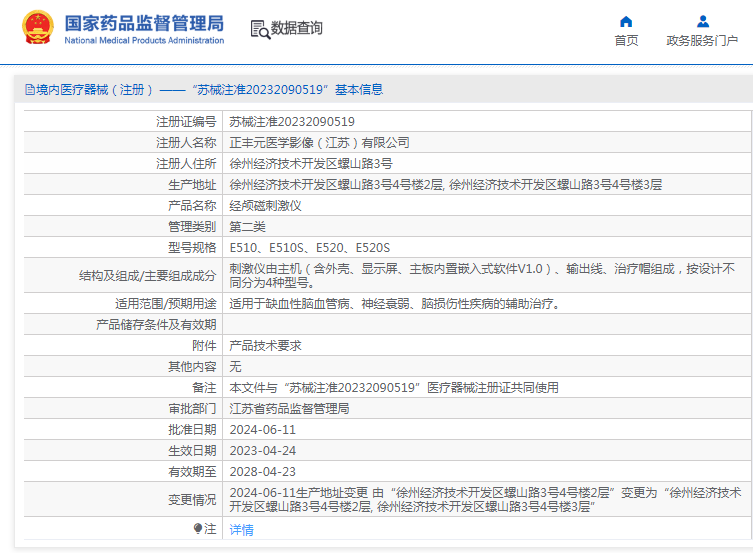Click the 注册证编号 label
This screenshot has height=553, width=753.
186,122
